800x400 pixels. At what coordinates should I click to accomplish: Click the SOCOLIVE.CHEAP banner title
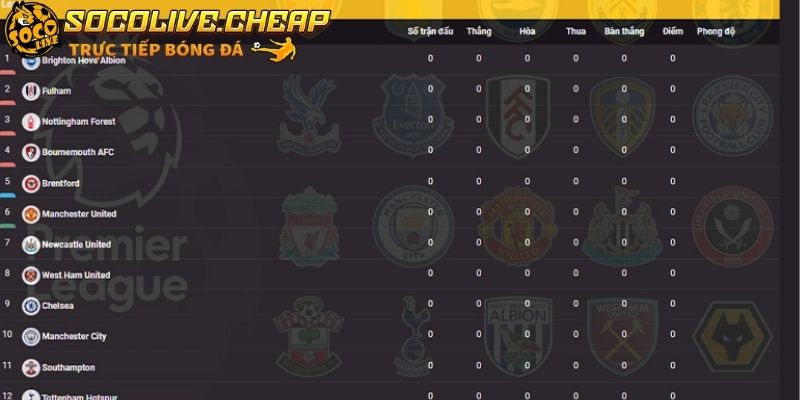click(198, 22)
